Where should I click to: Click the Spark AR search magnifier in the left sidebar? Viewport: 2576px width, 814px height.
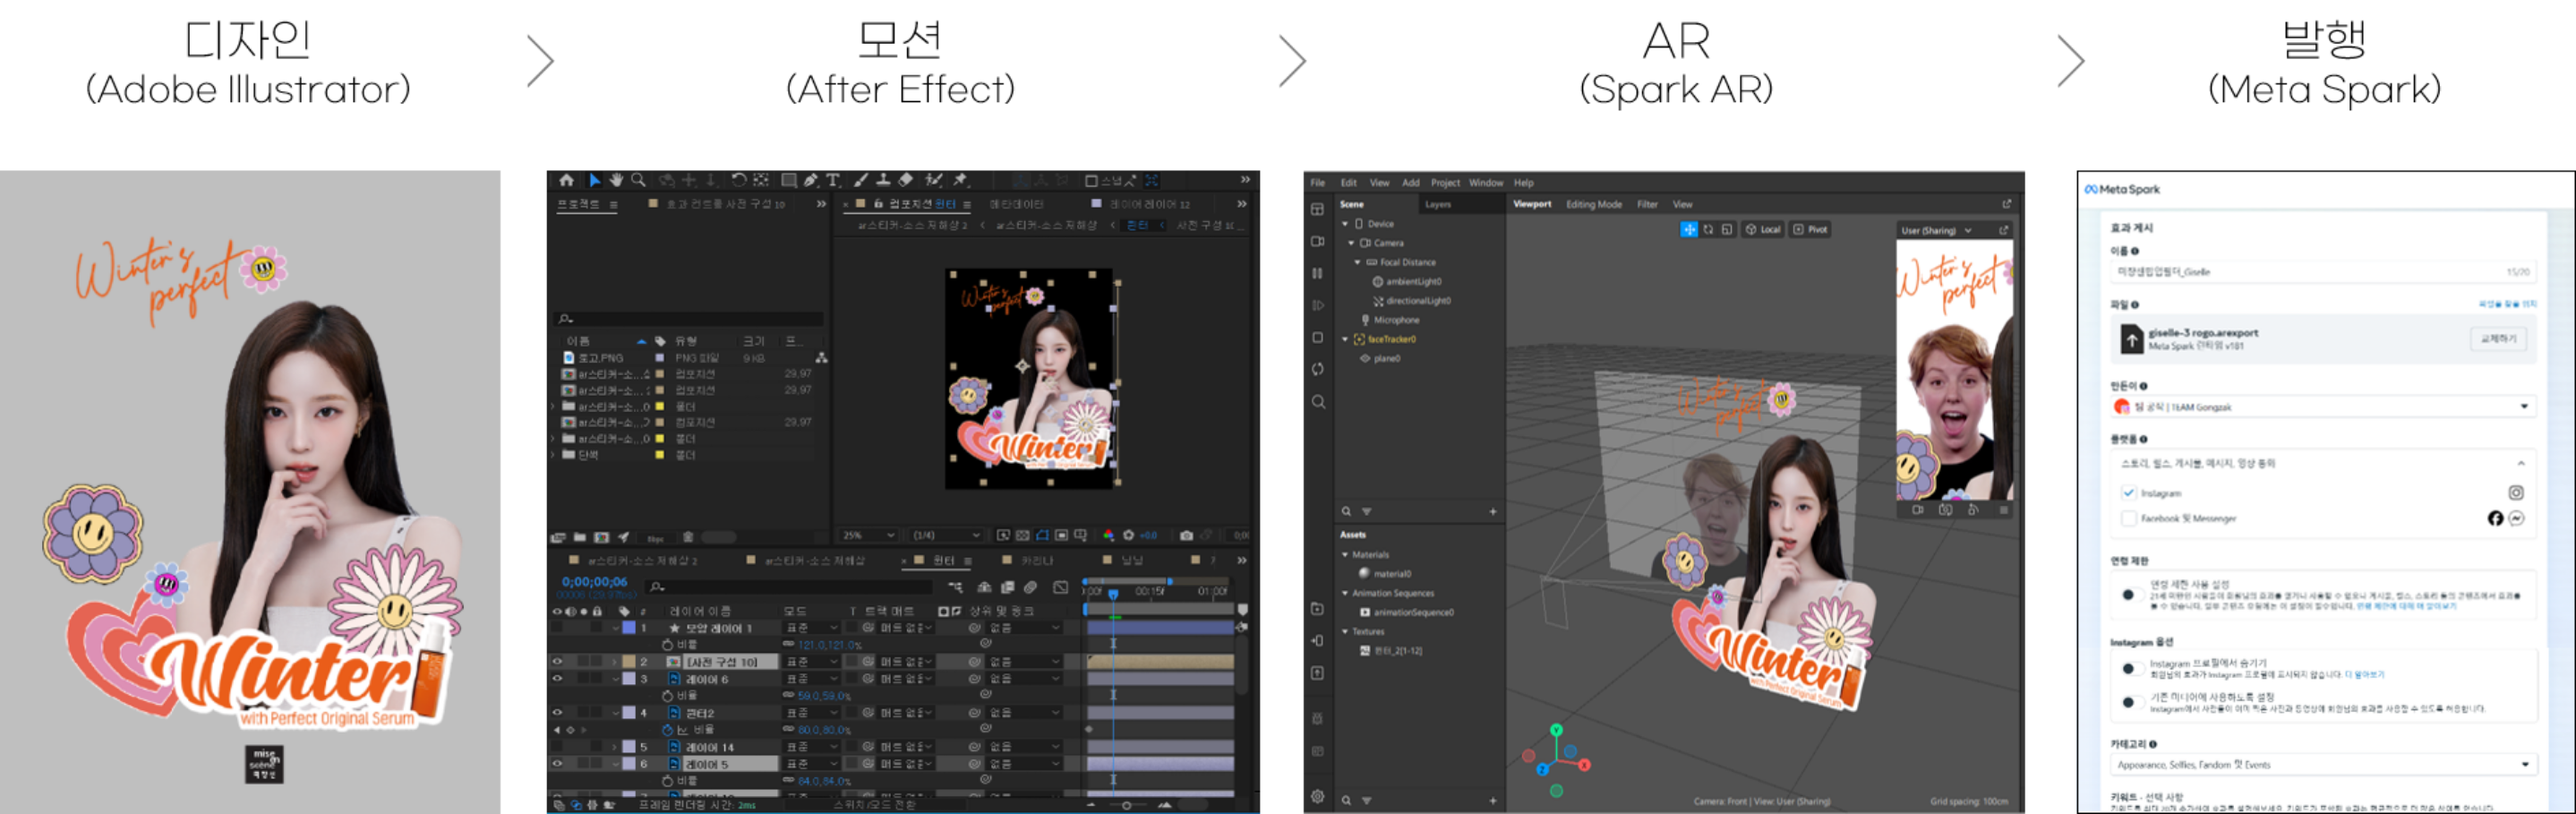(x=1318, y=402)
